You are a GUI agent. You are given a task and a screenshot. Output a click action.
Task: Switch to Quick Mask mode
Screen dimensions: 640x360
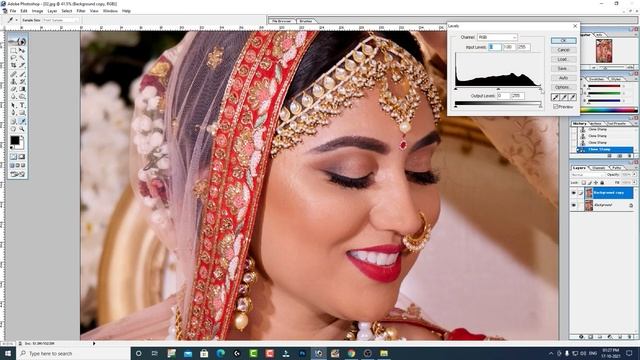pyautogui.click(x=22, y=156)
